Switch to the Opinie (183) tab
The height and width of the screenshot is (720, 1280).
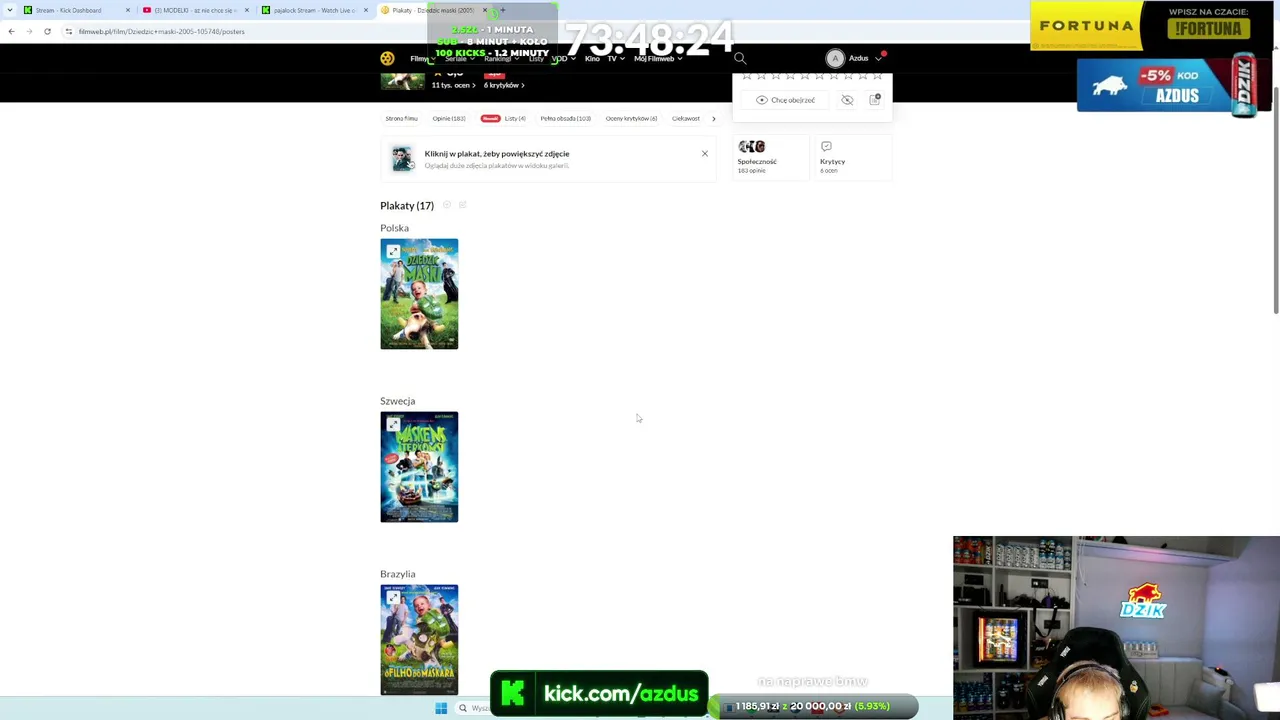pyautogui.click(x=449, y=119)
